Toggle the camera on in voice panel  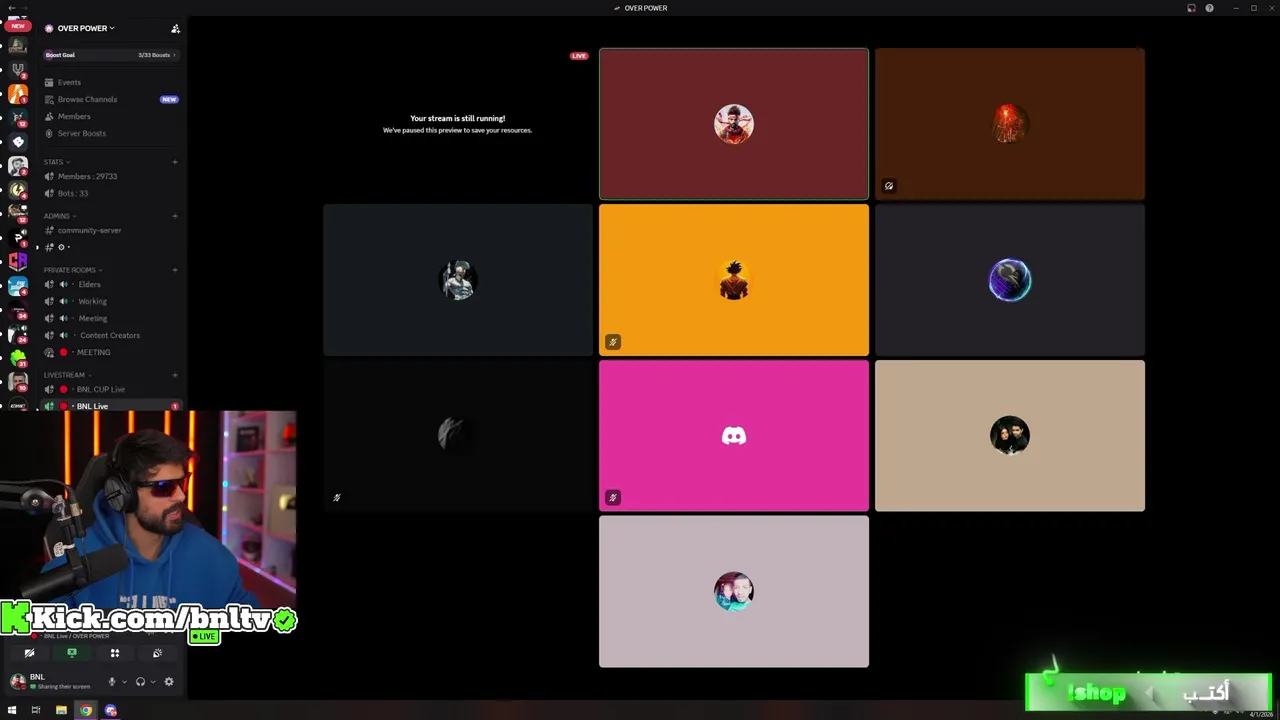29,653
